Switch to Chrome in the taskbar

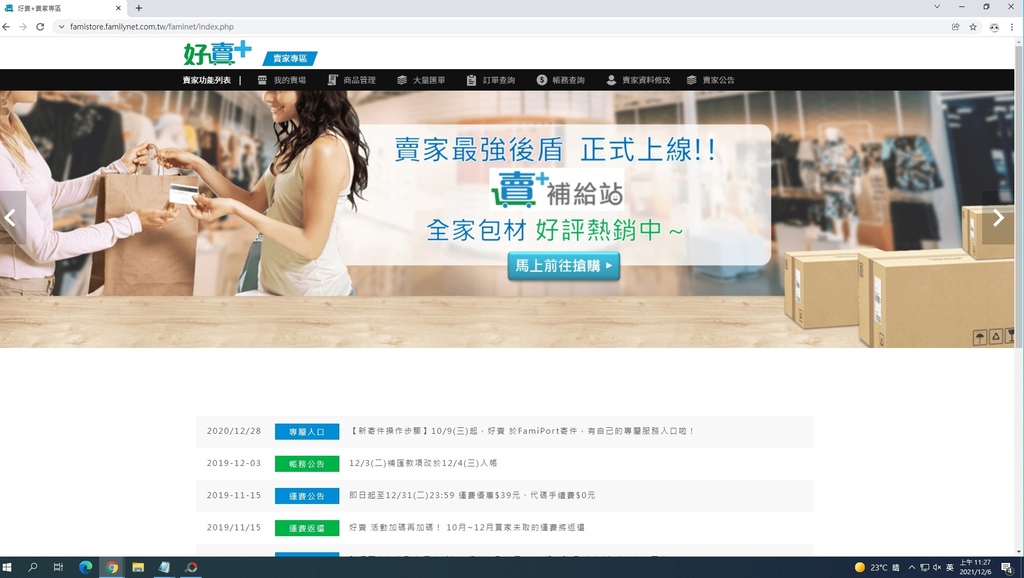point(112,568)
